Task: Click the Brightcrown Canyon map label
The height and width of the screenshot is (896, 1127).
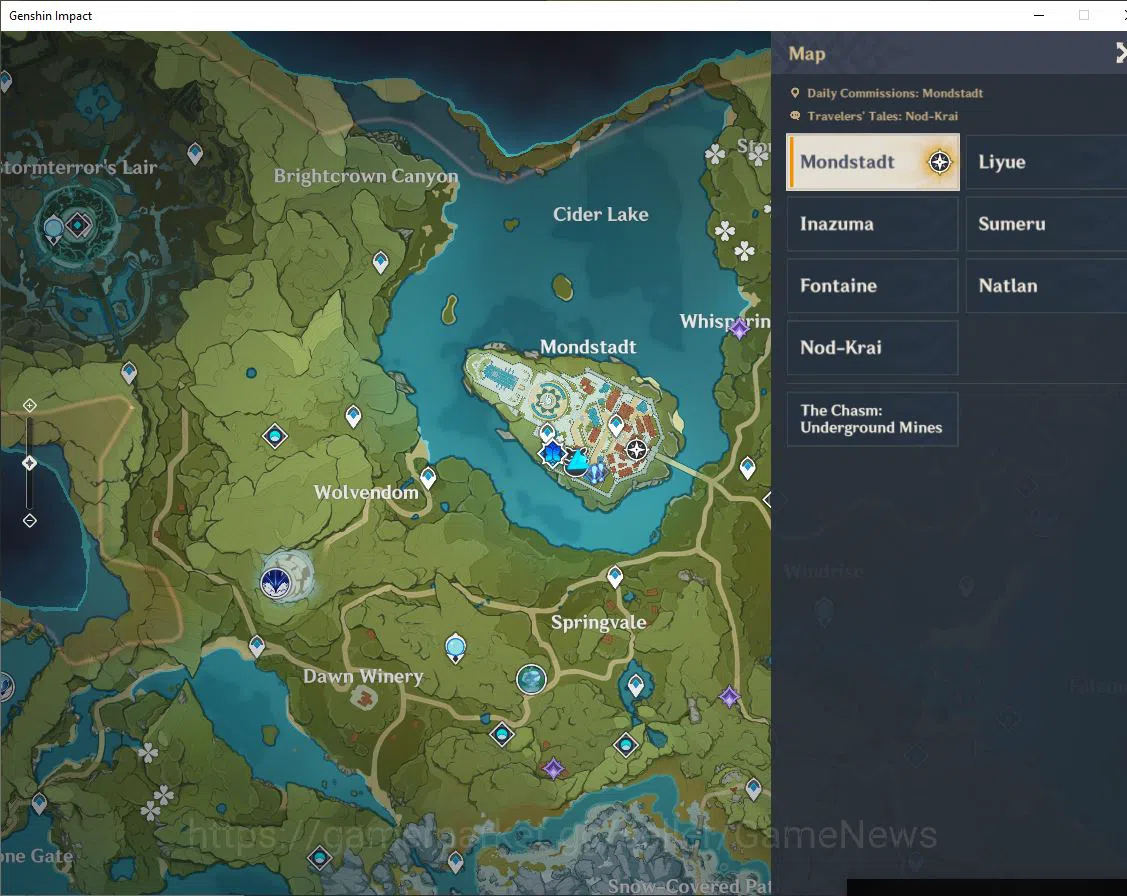Action: pos(366,176)
